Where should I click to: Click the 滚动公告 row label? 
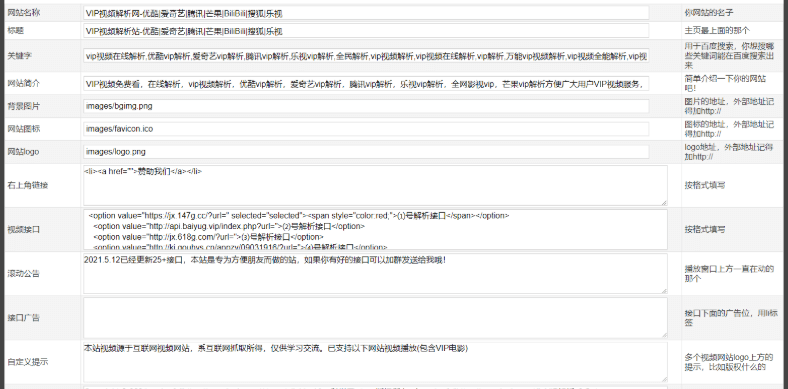(x=24, y=274)
